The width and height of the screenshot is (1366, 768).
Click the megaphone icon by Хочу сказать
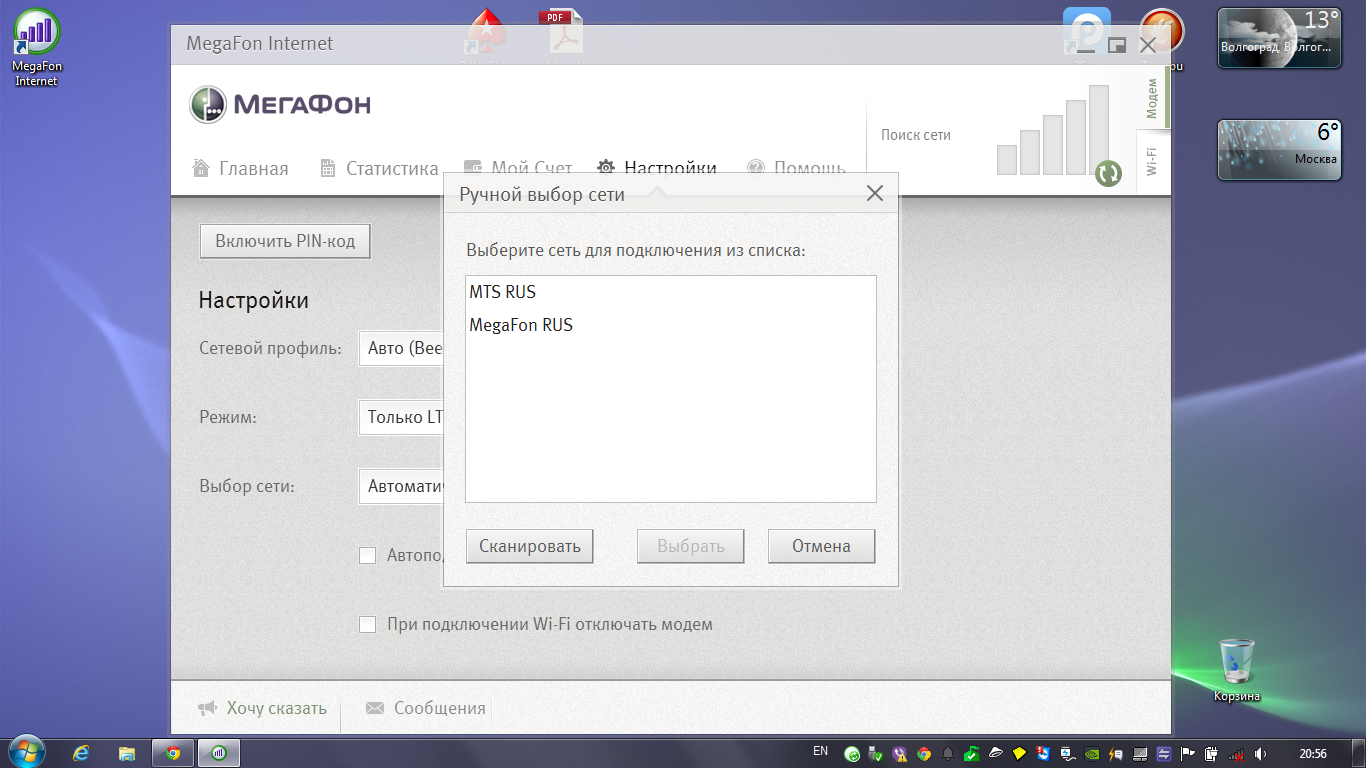(207, 708)
